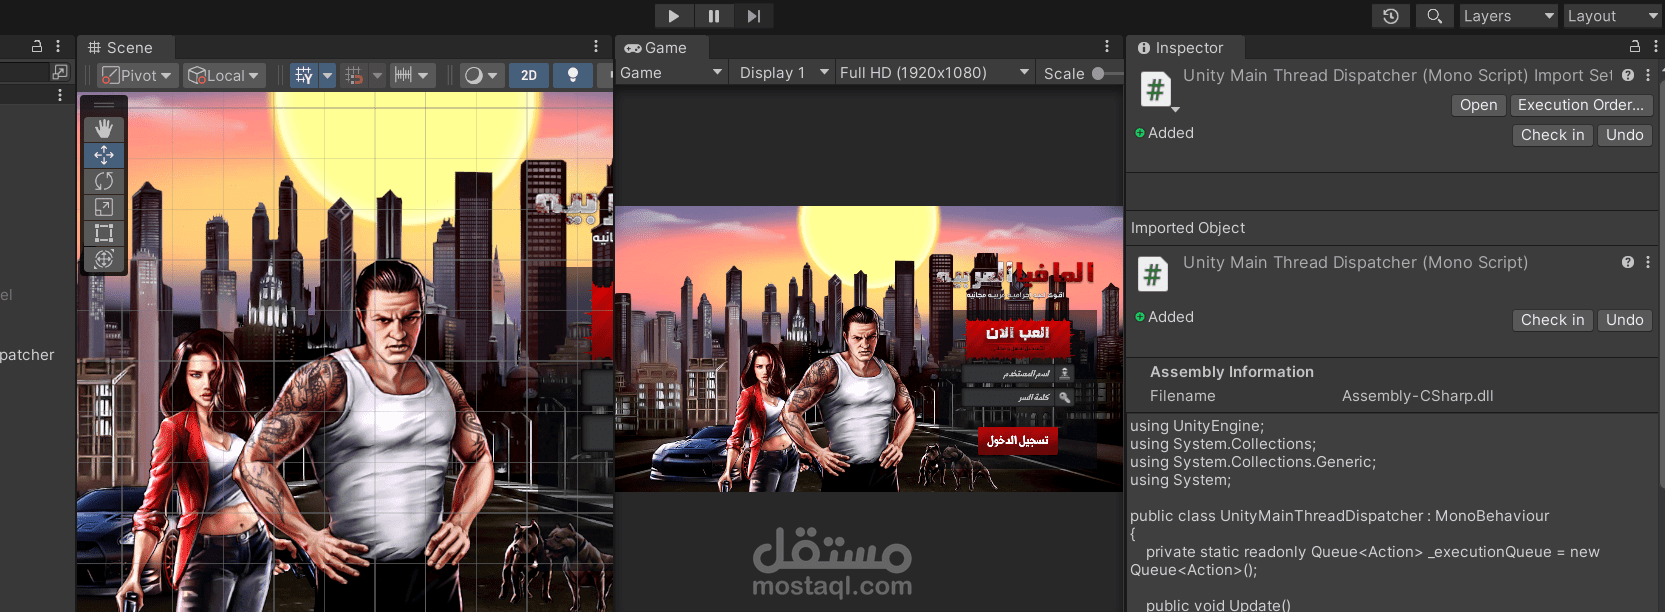Click the green Added status icon in Import Settings
This screenshot has height=612, width=1665.
coord(1140,133)
